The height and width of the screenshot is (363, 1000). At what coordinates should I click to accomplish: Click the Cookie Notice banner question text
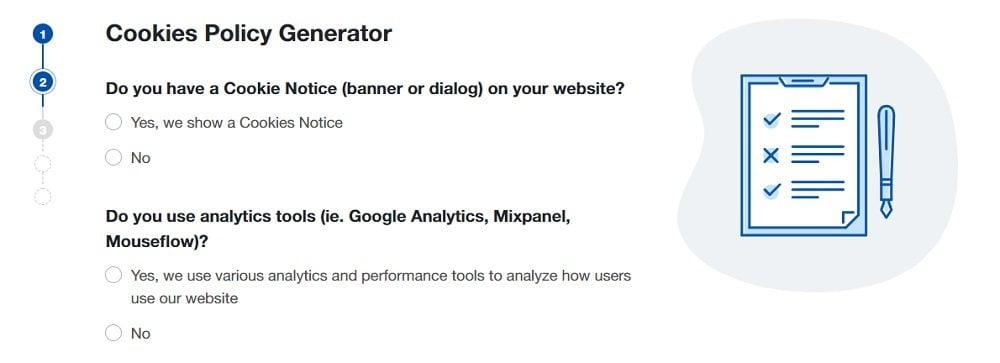pyautogui.click(x=365, y=88)
